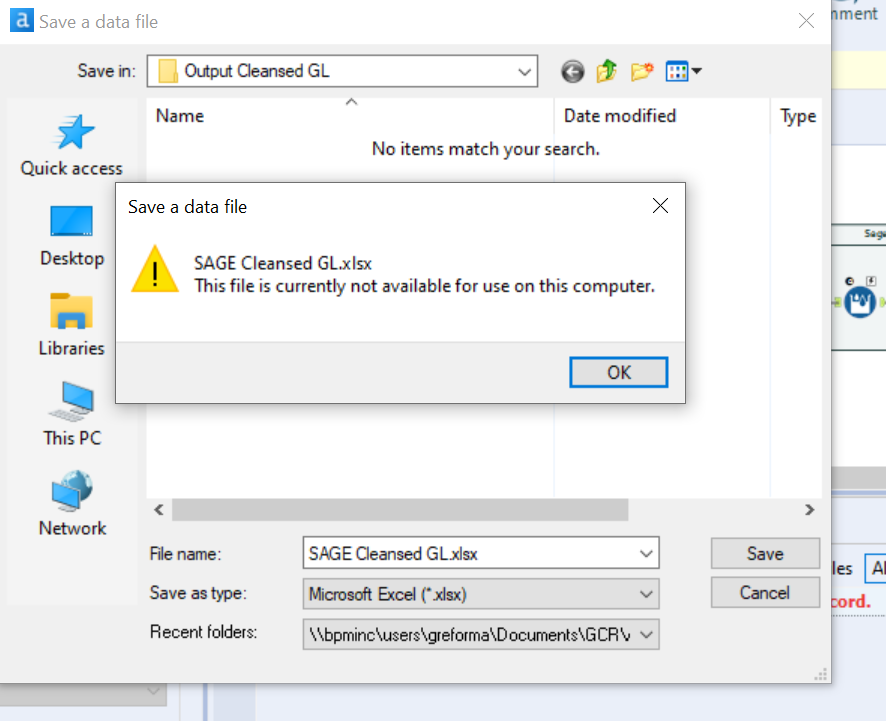Browse to Libraries
This screenshot has height=721, width=886.
pyautogui.click(x=71, y=320)
